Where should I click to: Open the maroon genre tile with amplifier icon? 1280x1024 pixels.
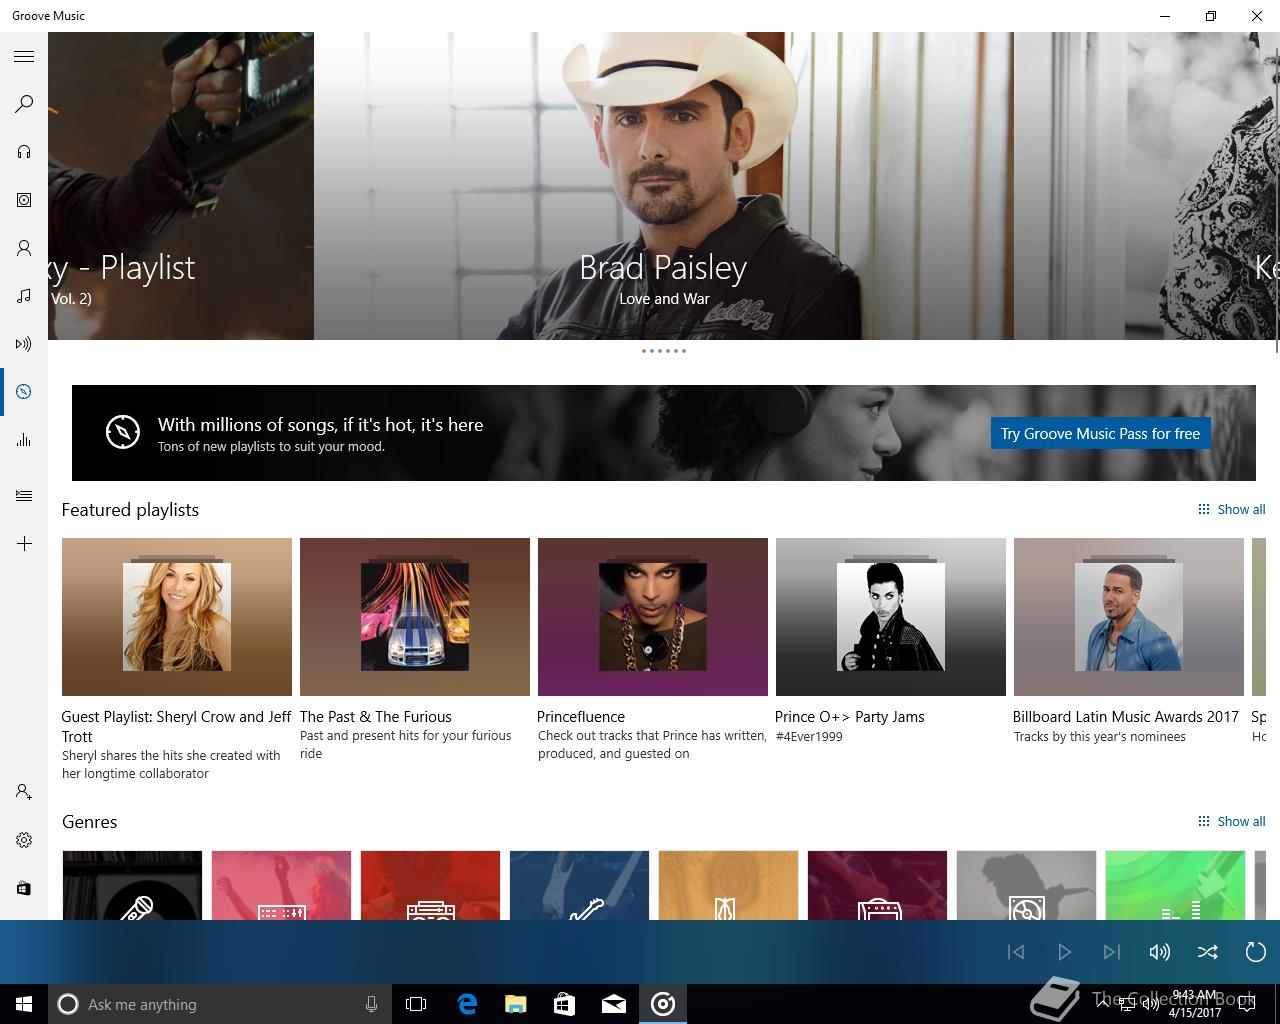click(877, 885)
